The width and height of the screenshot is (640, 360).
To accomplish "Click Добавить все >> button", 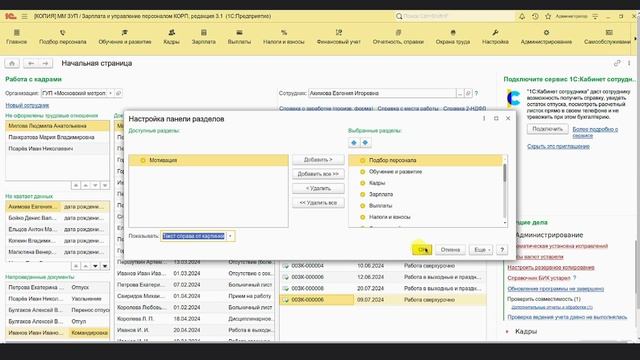I will pos(318,174).
